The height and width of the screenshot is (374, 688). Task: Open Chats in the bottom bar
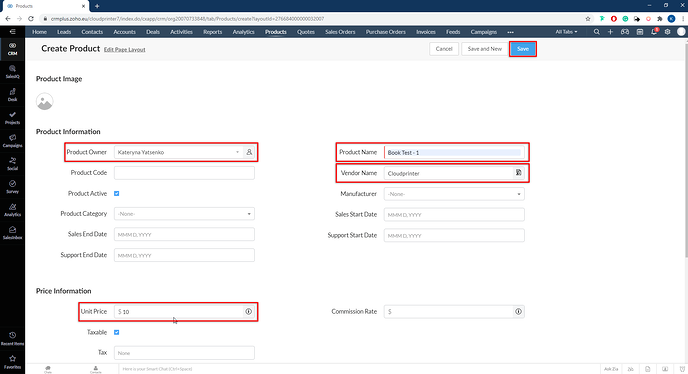pos(48,369)
